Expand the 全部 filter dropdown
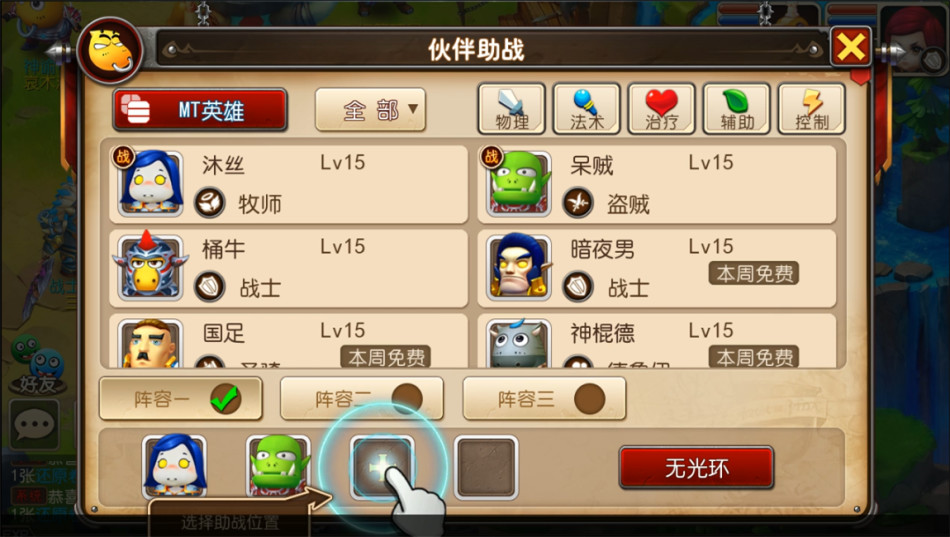950x537 pixels. pyautogui.click(x=370, y=110)
